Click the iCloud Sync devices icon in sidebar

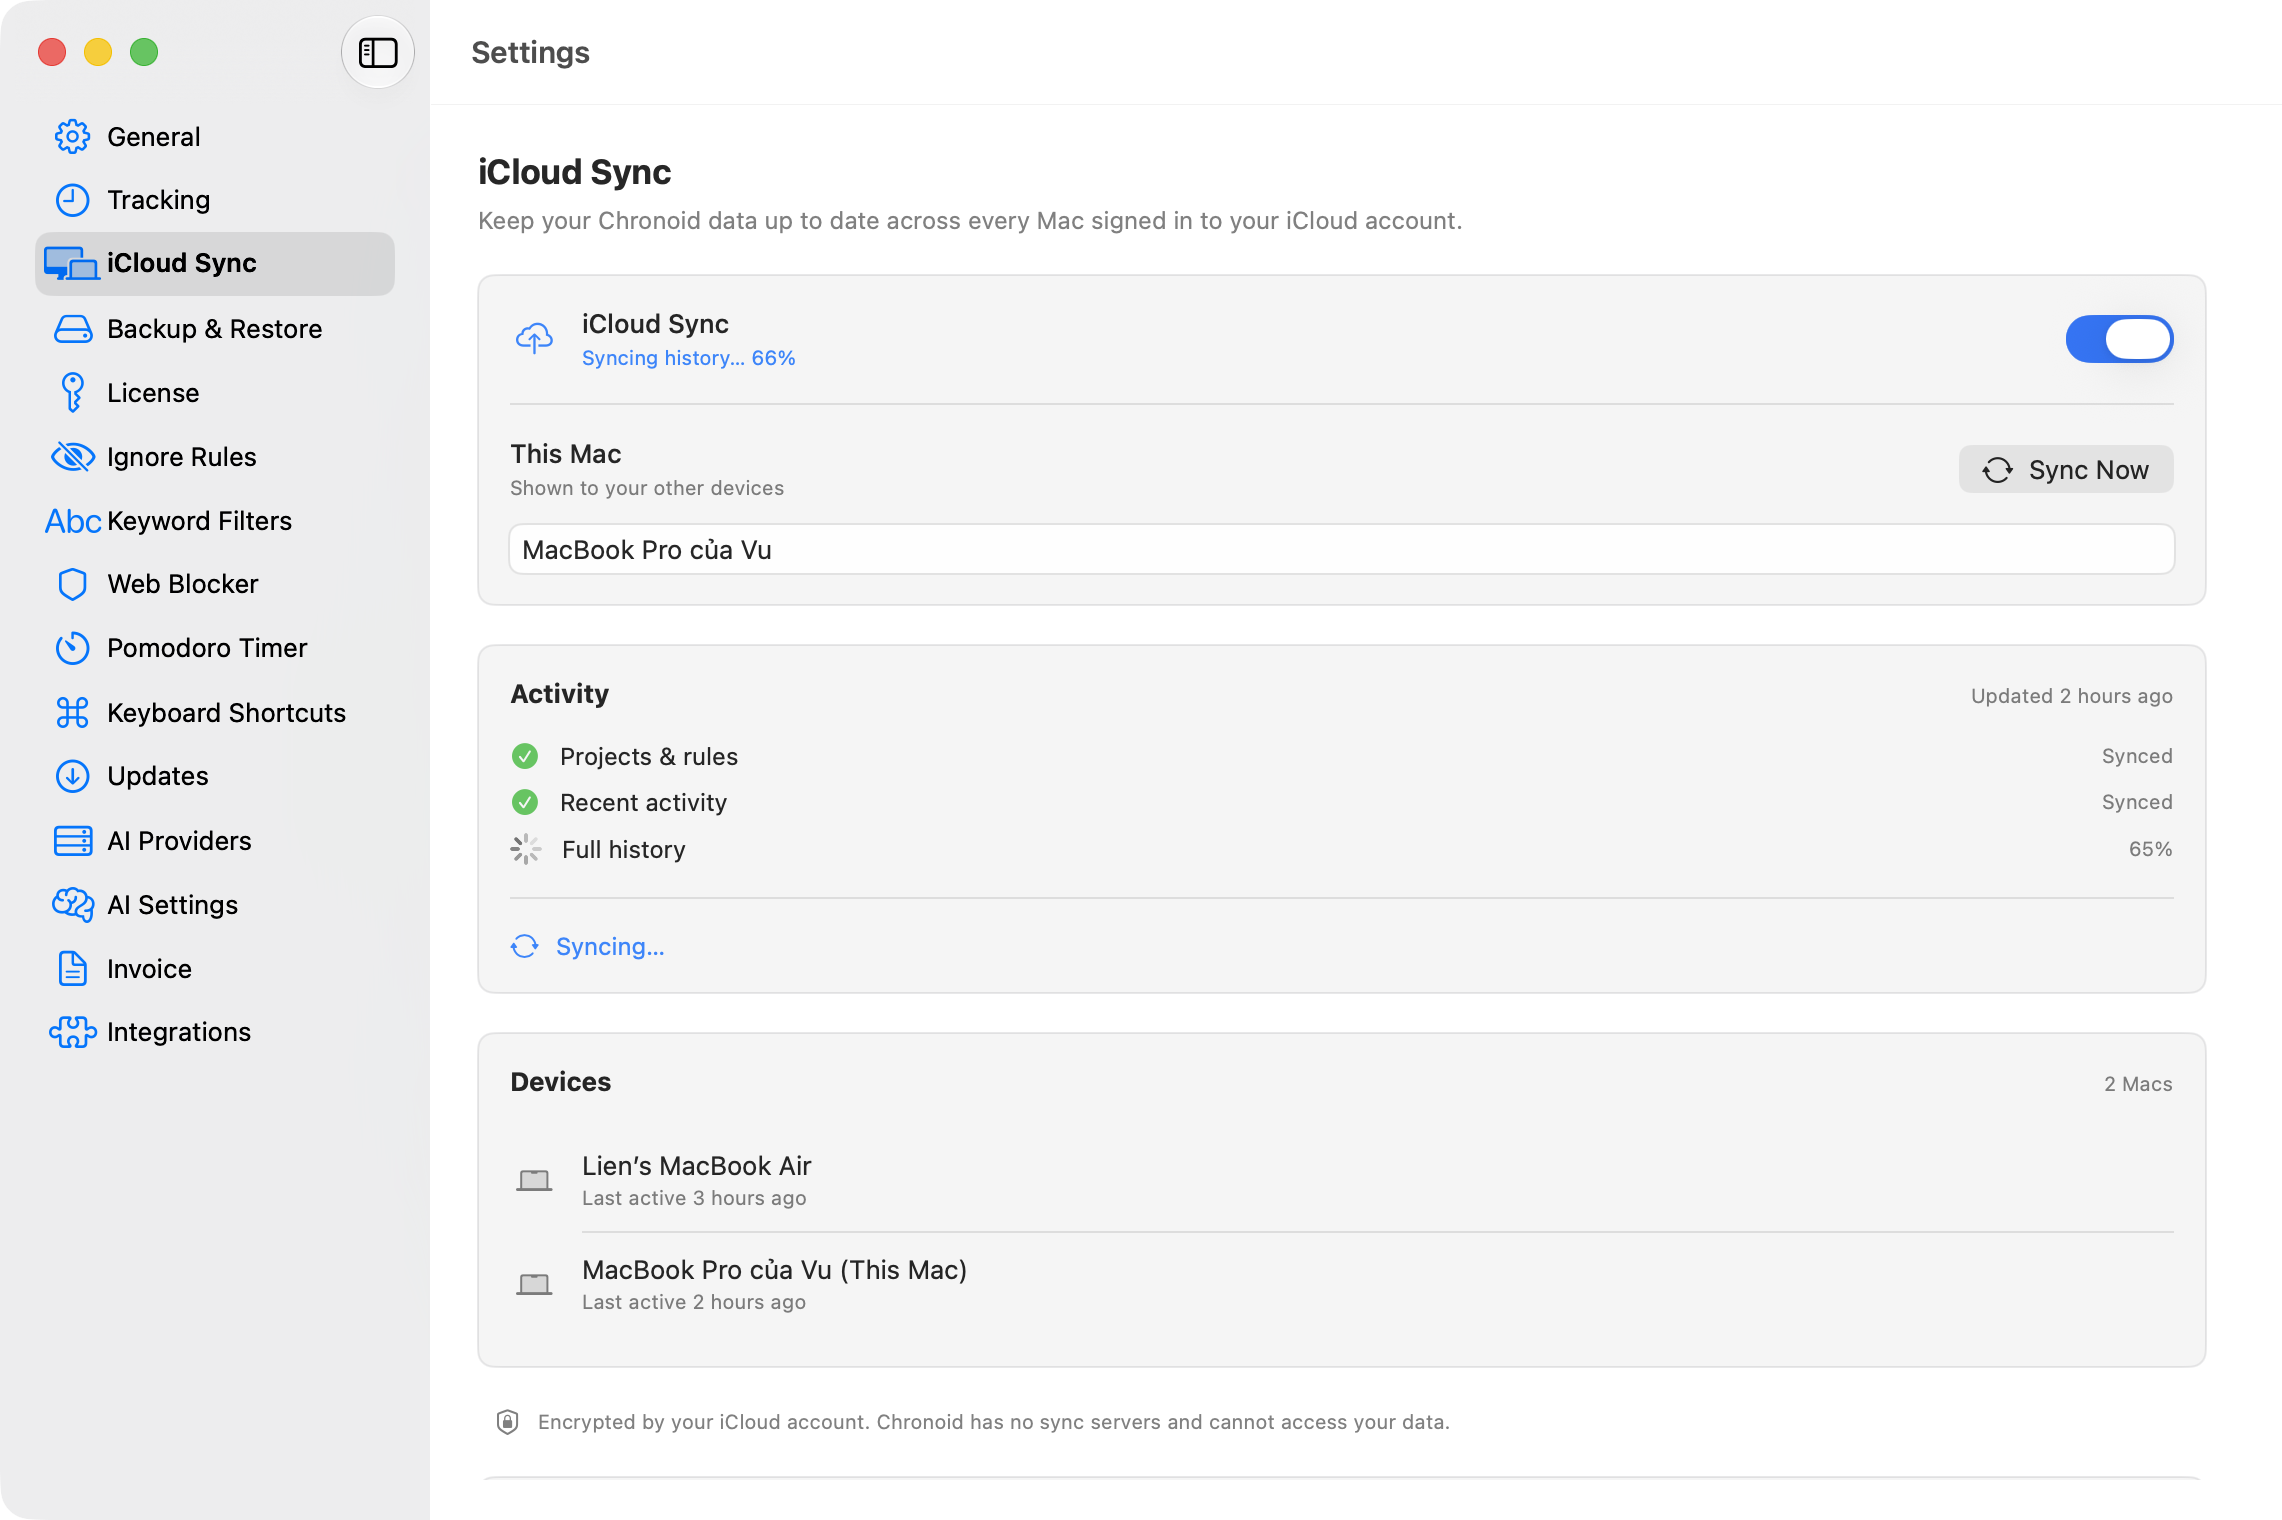point(71,264)
